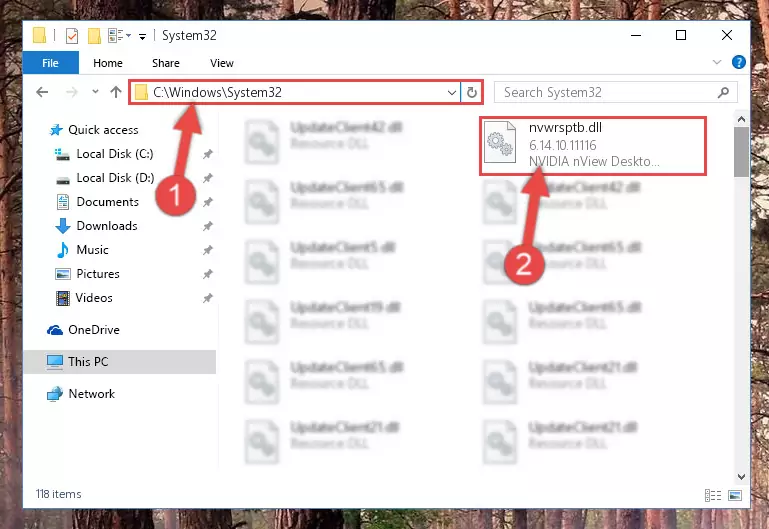Minimize the System32 window
Image resolution: width=769 pixels, height=529 pixels.
636,35
